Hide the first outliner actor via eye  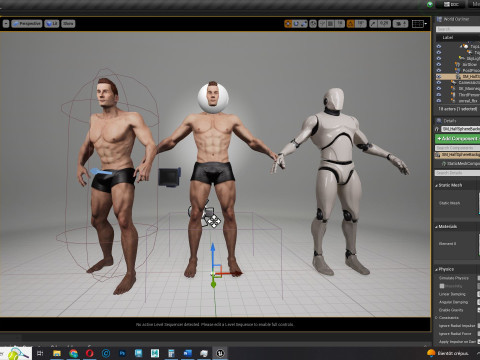(x=439, y=46)
